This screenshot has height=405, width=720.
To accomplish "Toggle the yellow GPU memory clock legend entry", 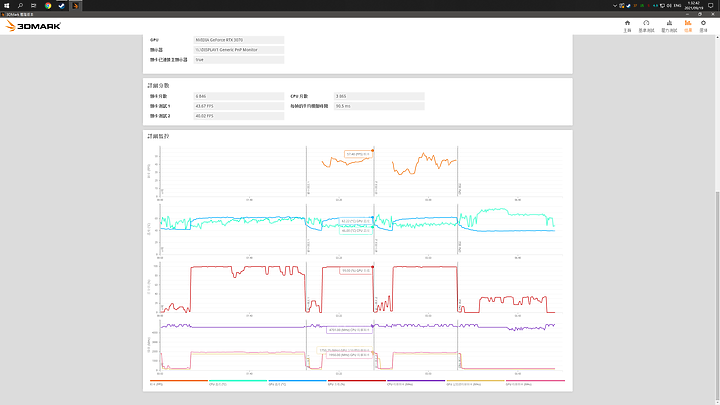I will tap(475, 382).
